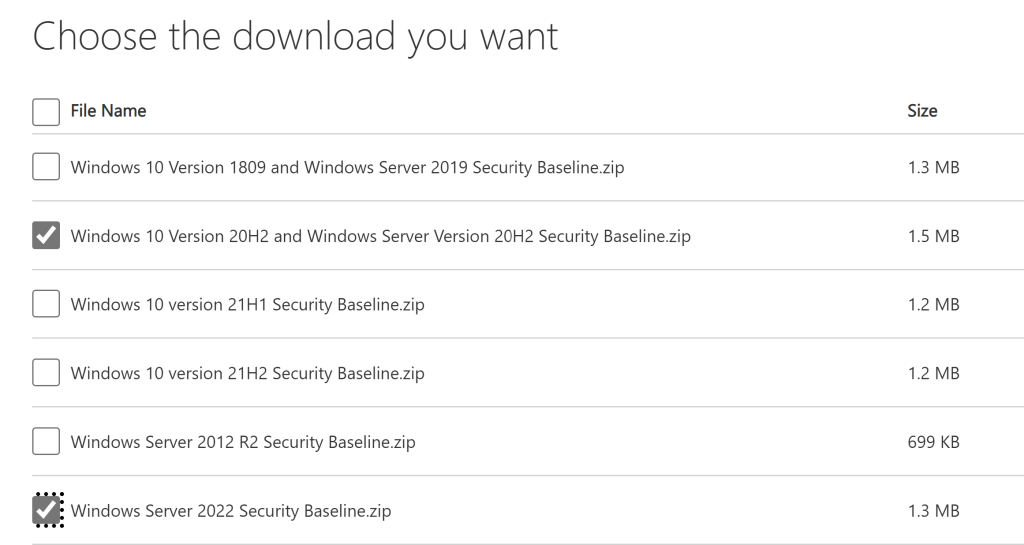Select the Windows 10 version 21H1 checkbox
This screenshot has width=1024, height=545.
[x=46, y=305]
